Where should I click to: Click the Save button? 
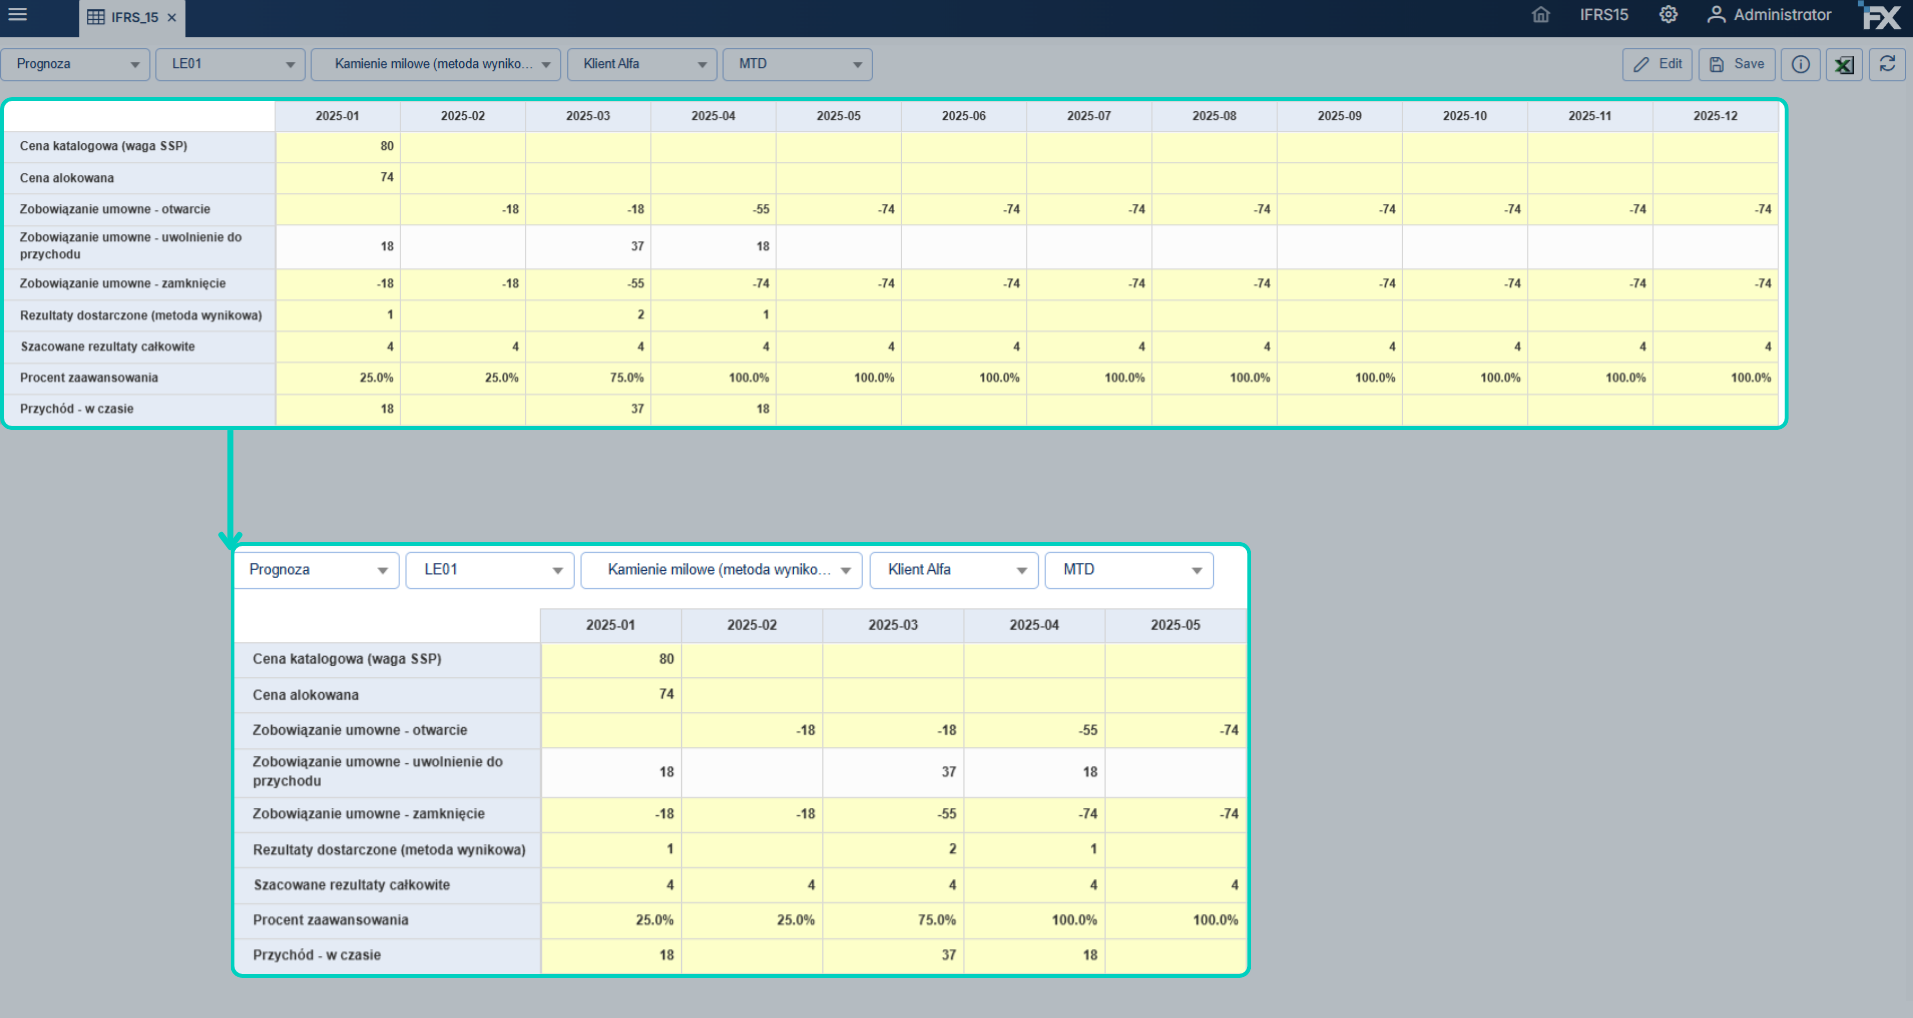pyautogui.click(x=1737, y=64)
